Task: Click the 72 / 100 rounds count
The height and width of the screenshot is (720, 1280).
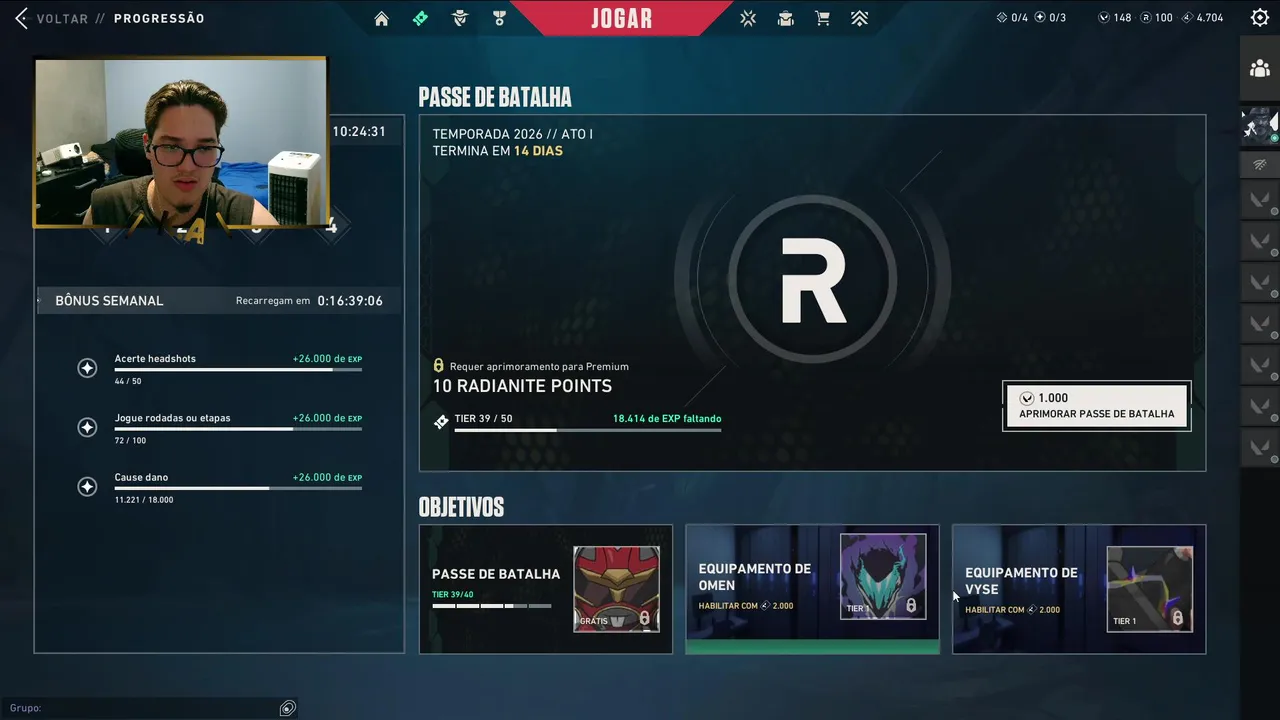Action: point(130,441)
